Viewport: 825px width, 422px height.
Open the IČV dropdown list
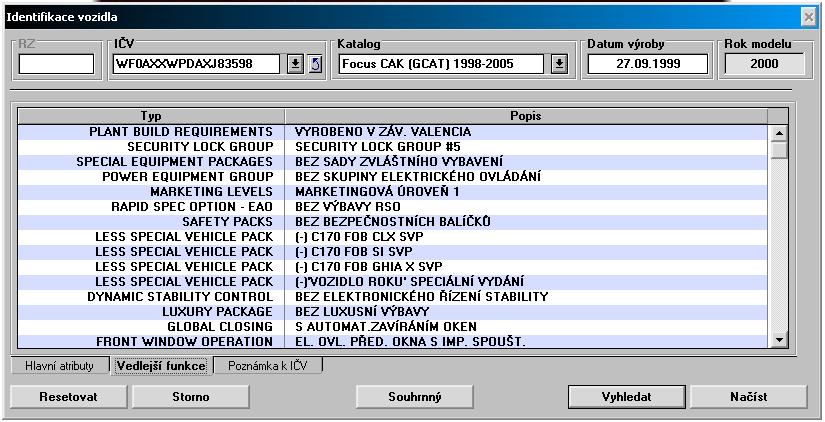pyautogui.click(x=295, y=64)
